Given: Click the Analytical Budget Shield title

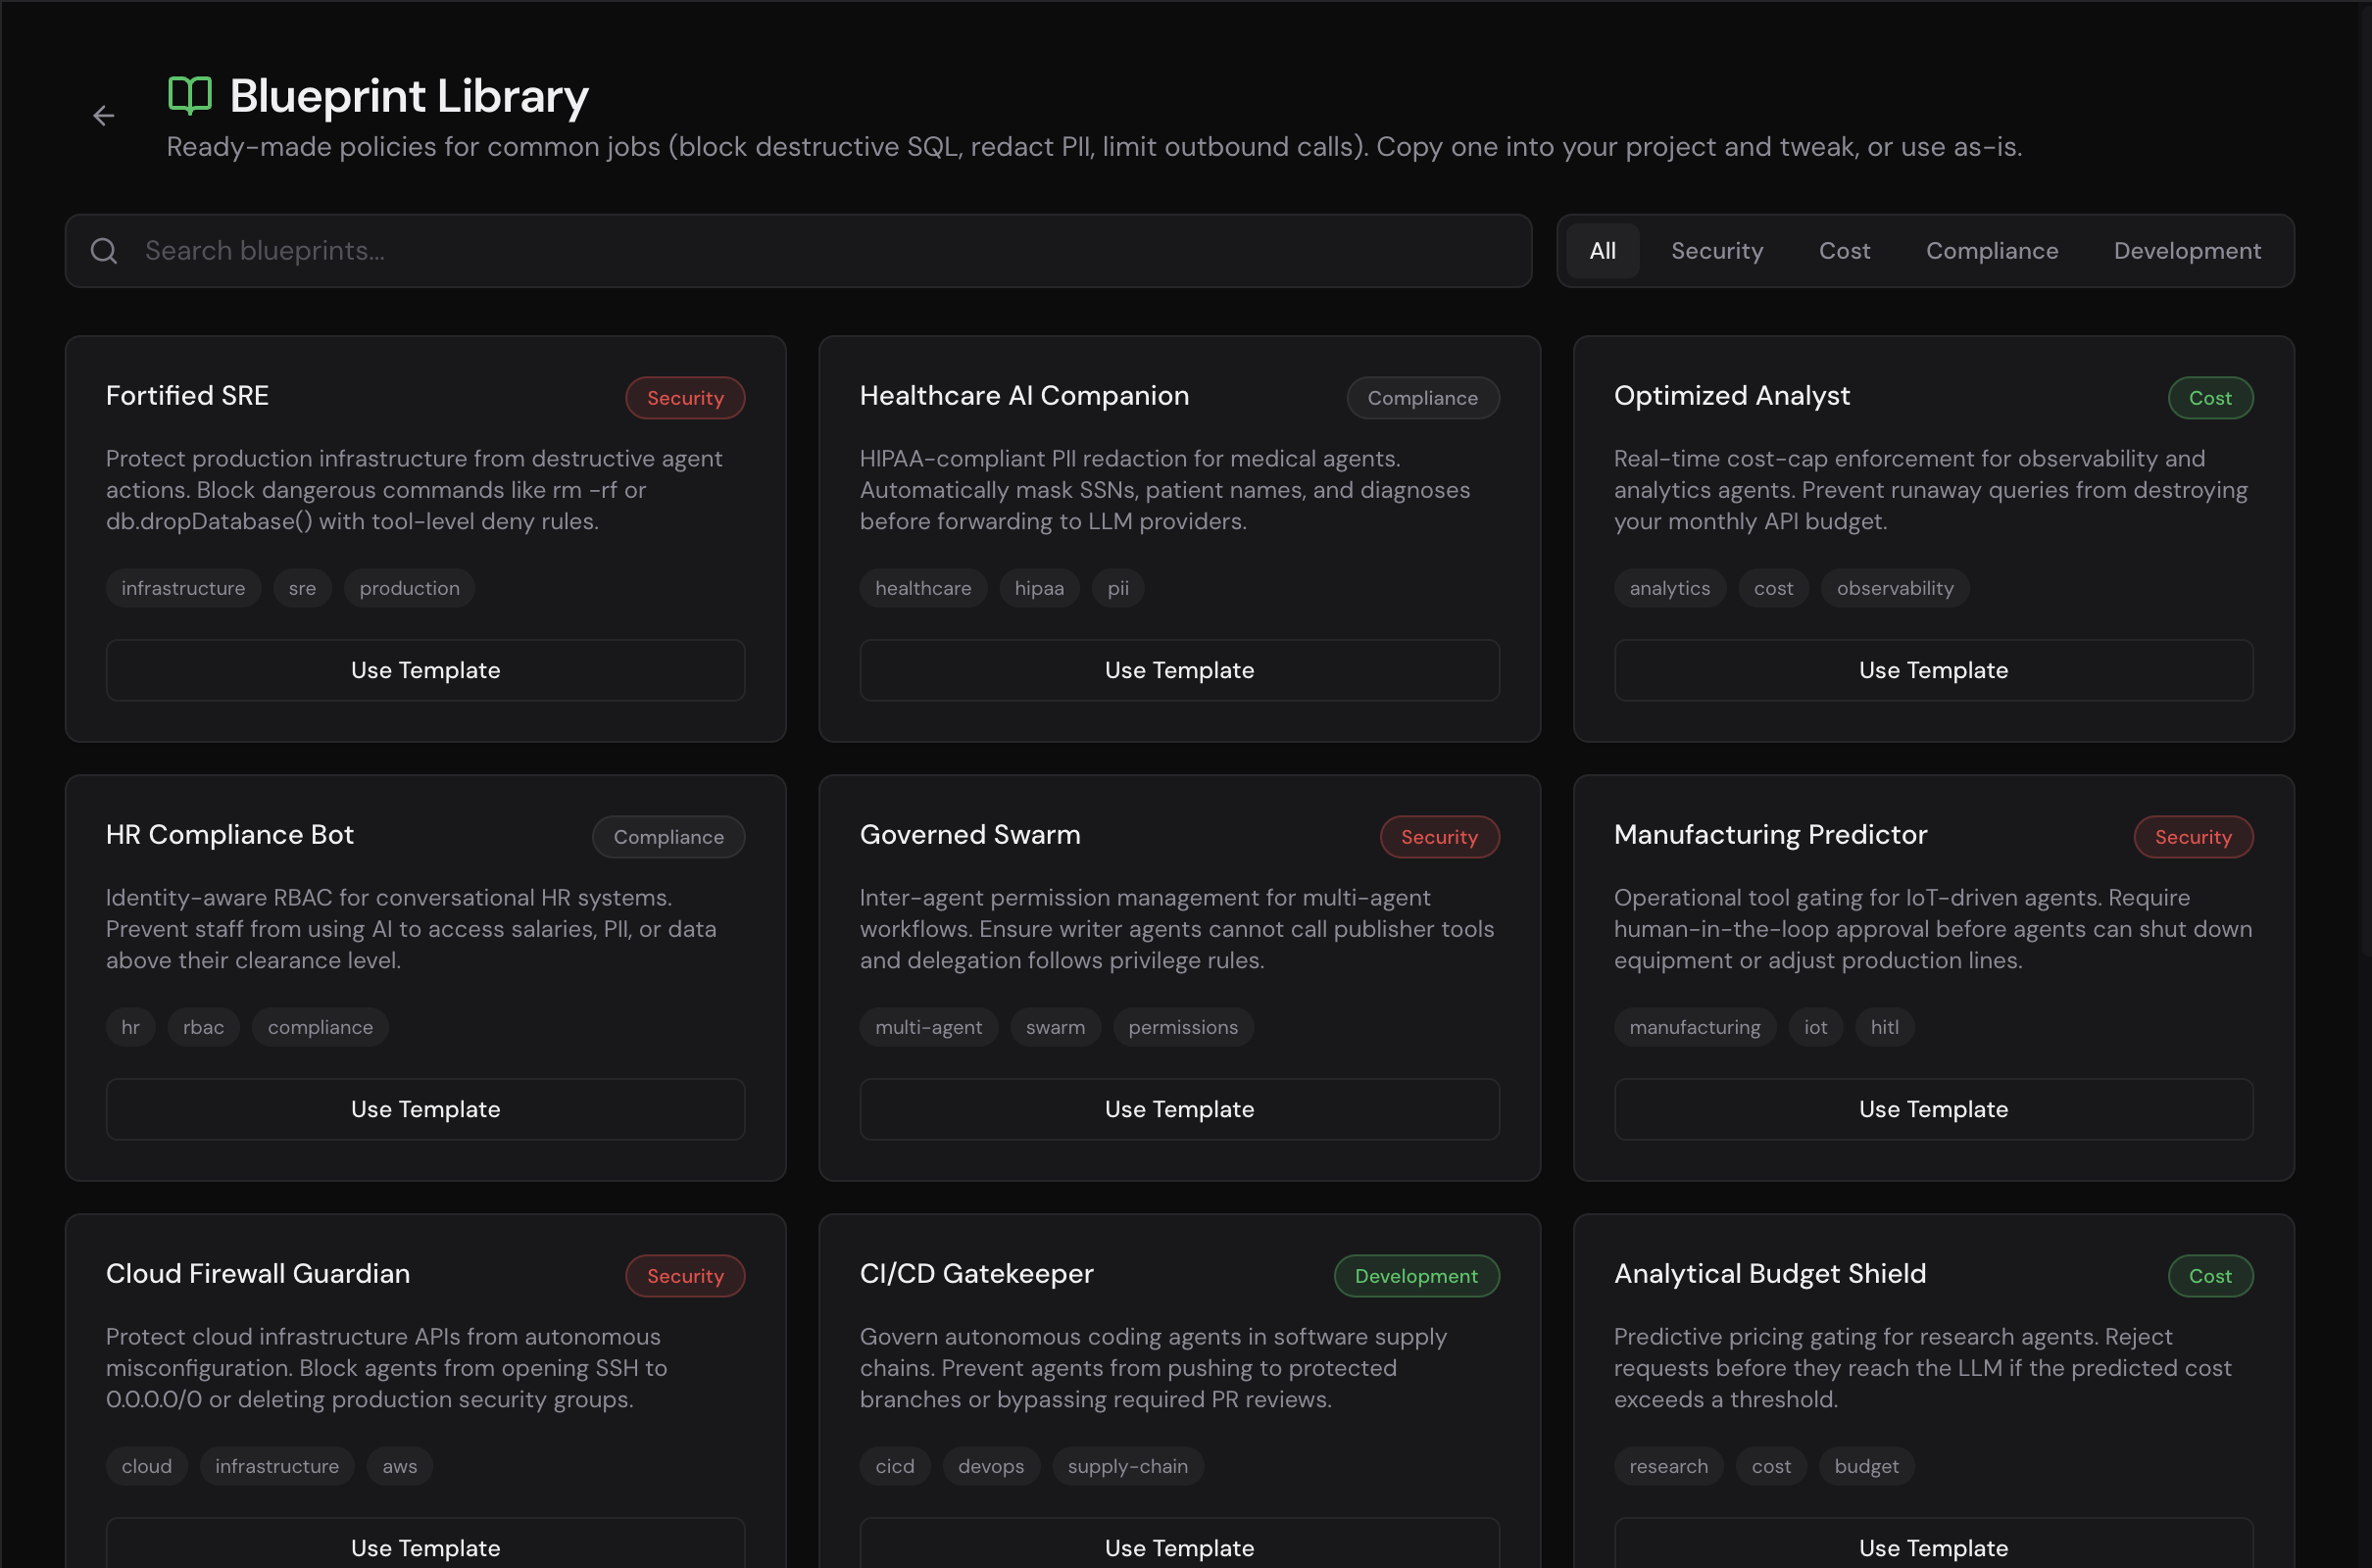Looking at the screenshot, I should [x=1769, y=1274].
